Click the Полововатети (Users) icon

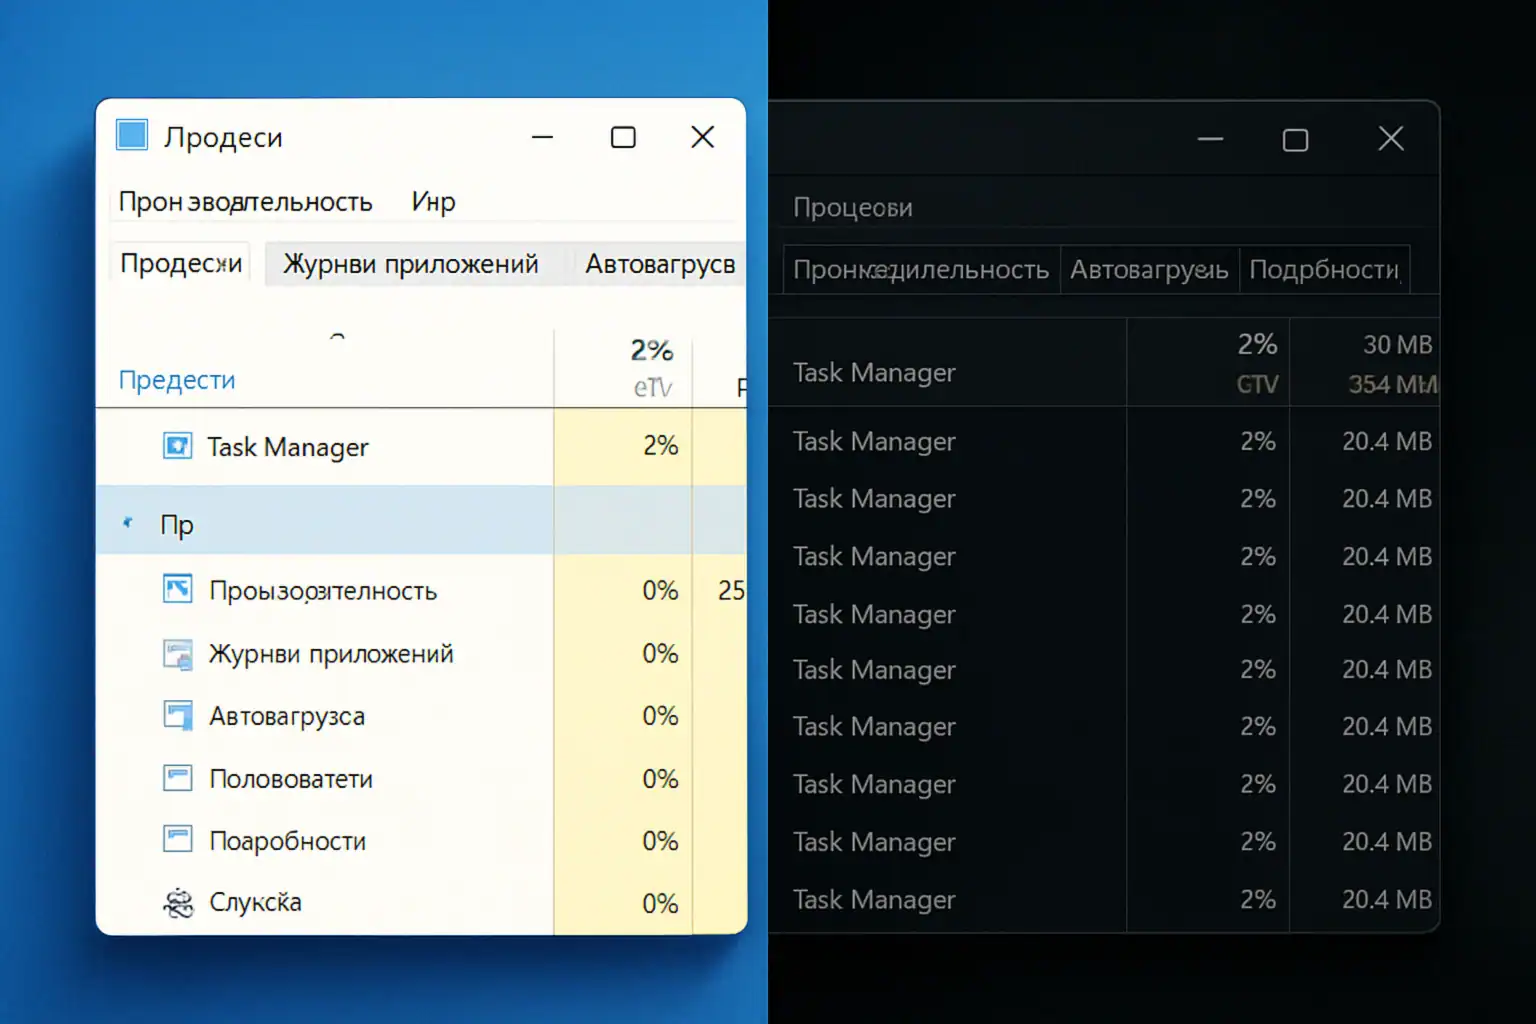pos(178,778)
